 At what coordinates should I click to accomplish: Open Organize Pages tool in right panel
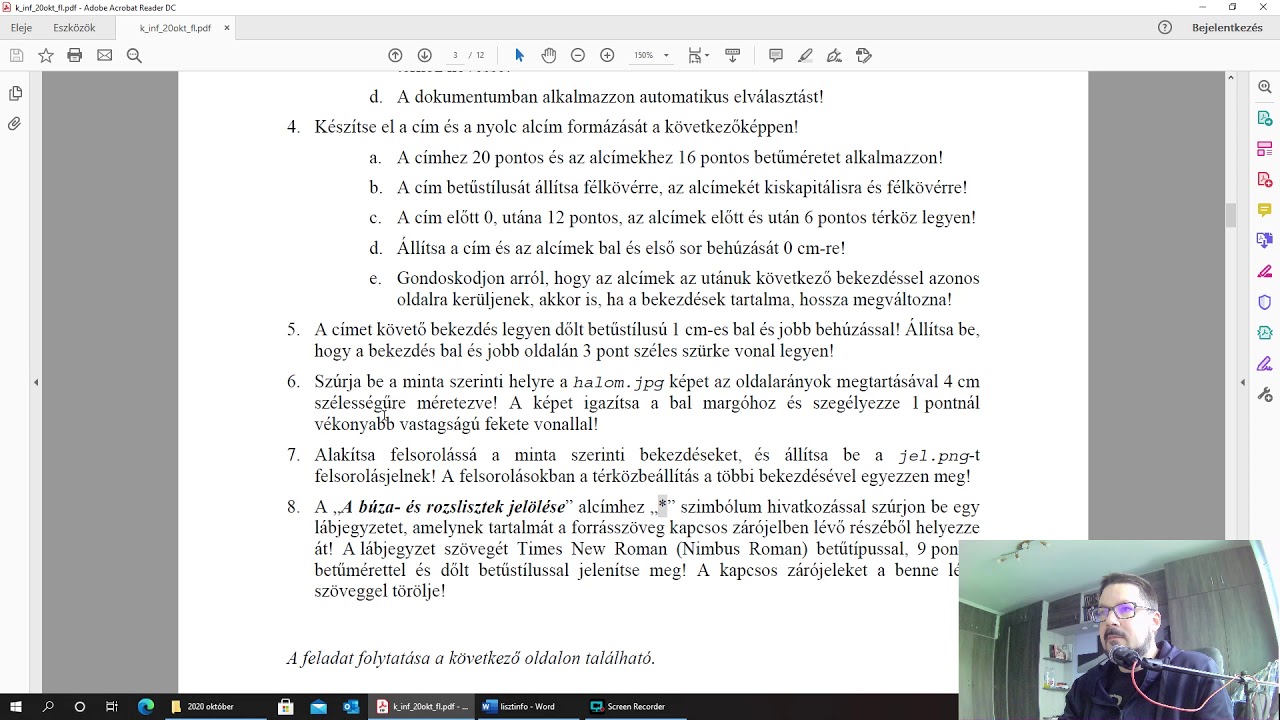click(x=1265, y=150)
